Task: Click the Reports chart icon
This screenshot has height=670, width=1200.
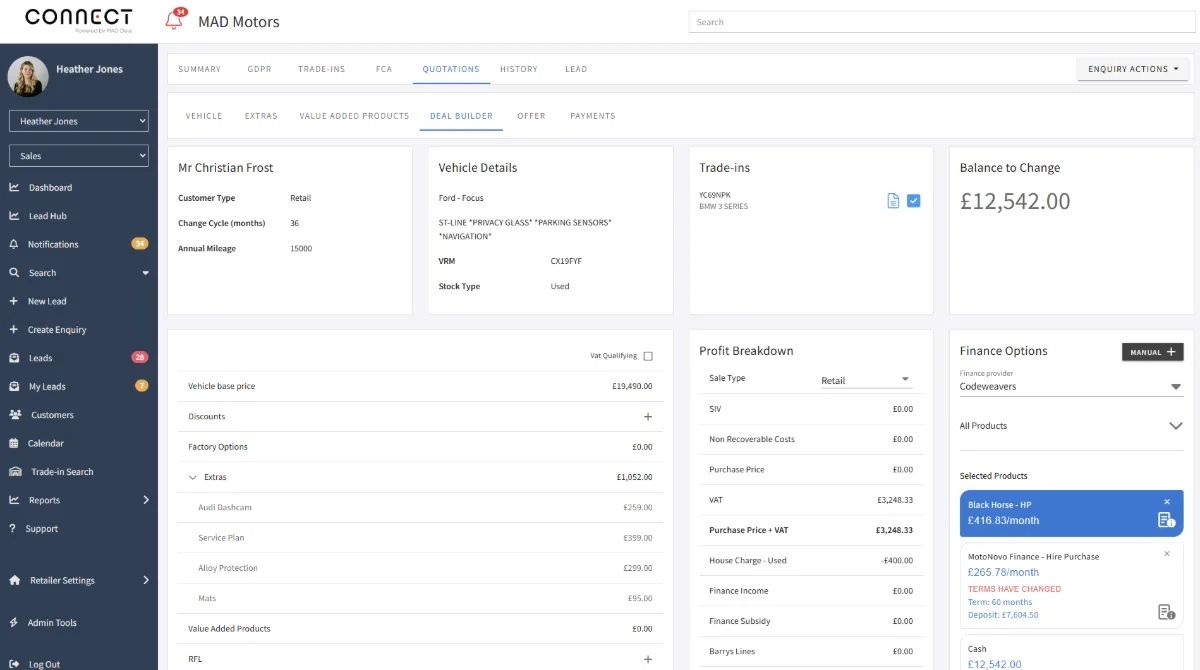Action: click(x=14, y=500)
